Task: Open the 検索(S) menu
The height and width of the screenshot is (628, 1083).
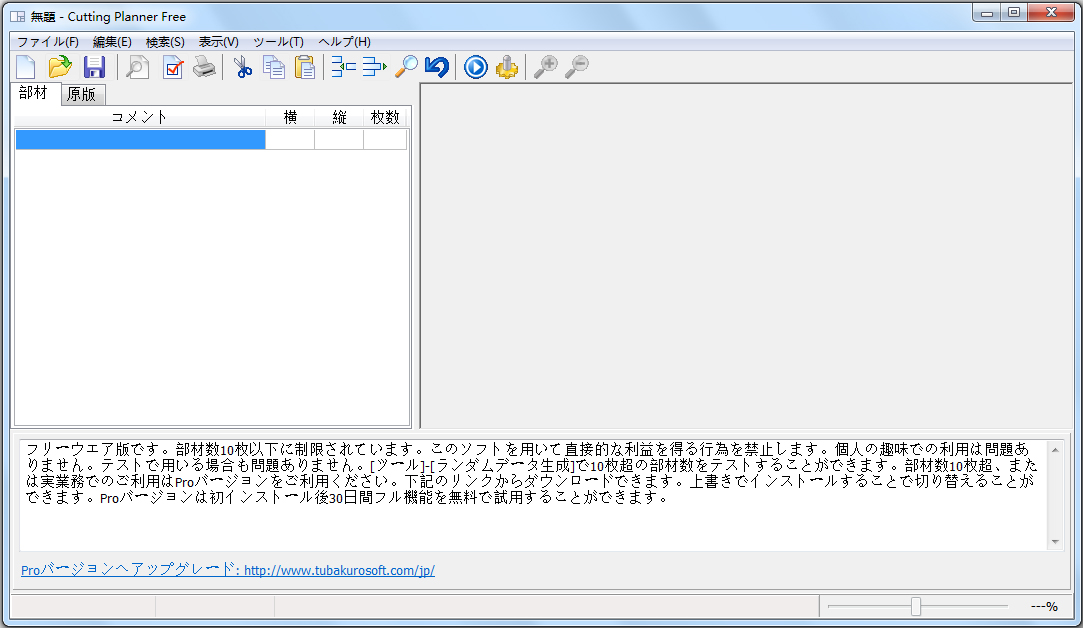Action: (x=165, y=42)
